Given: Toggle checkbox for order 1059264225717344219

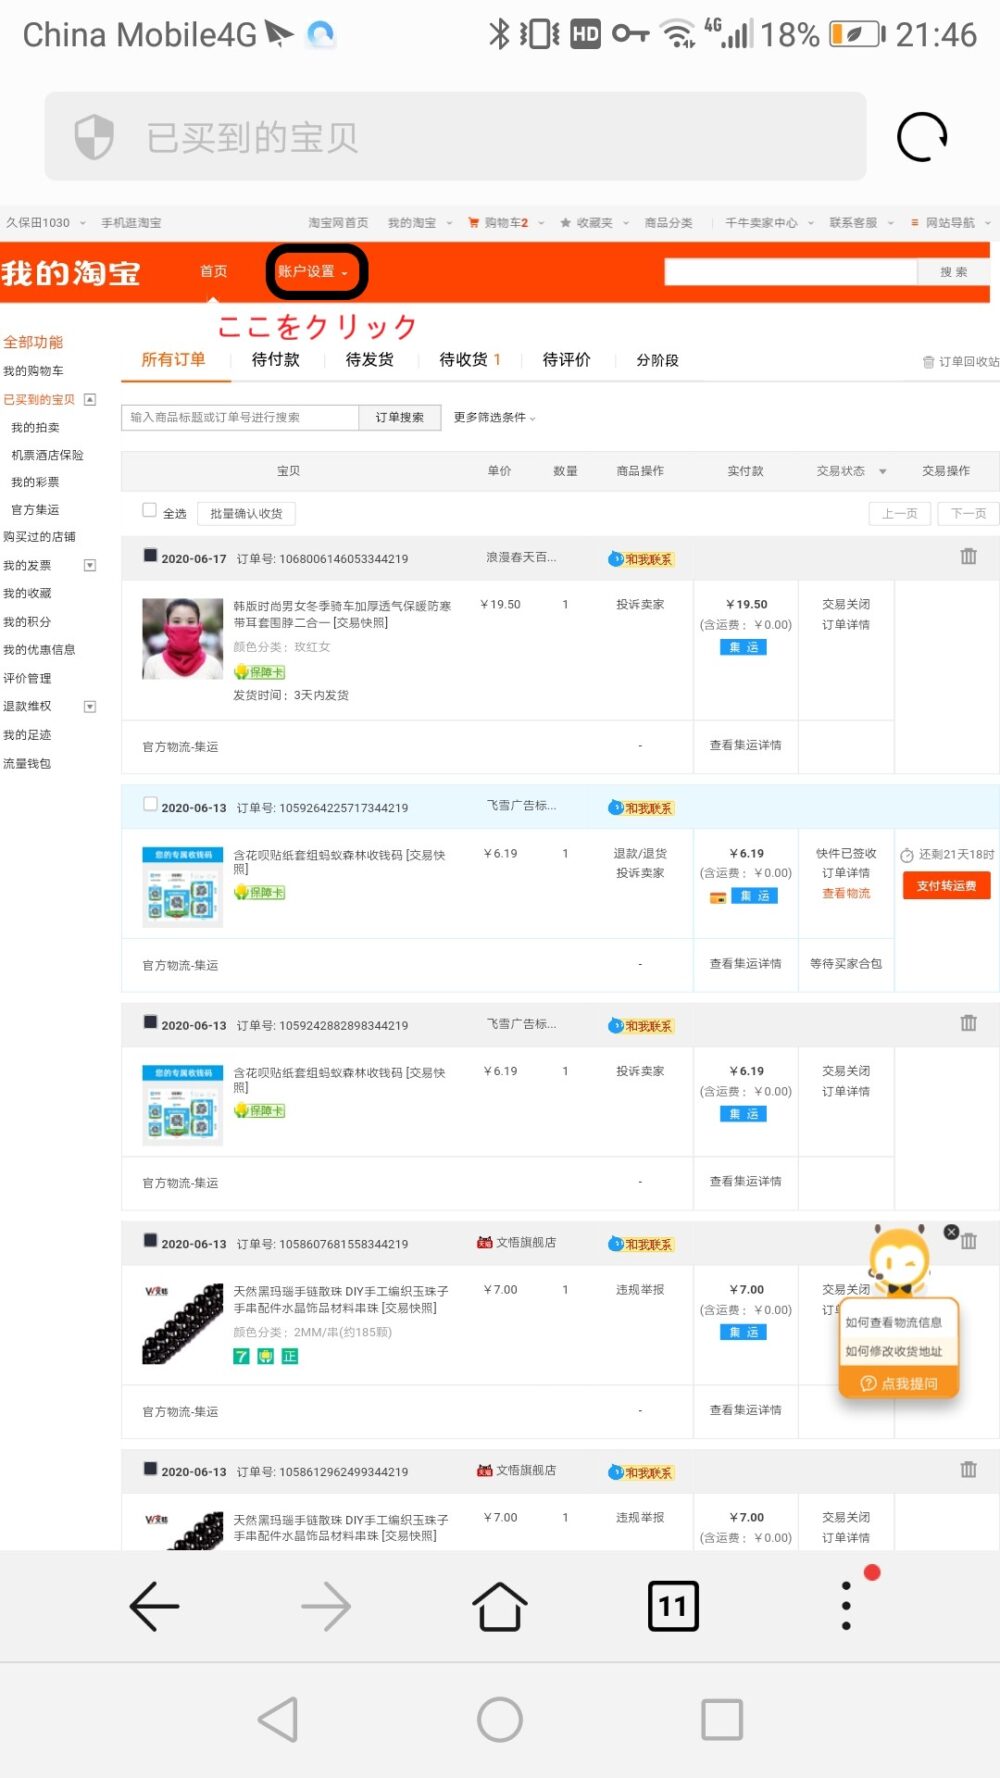Looking at the screenshot, I should tap(150, 804).
